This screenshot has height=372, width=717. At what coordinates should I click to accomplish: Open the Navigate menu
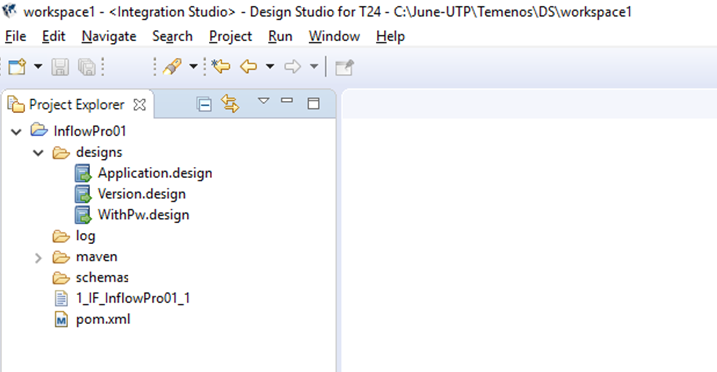[x=109, y=36]
